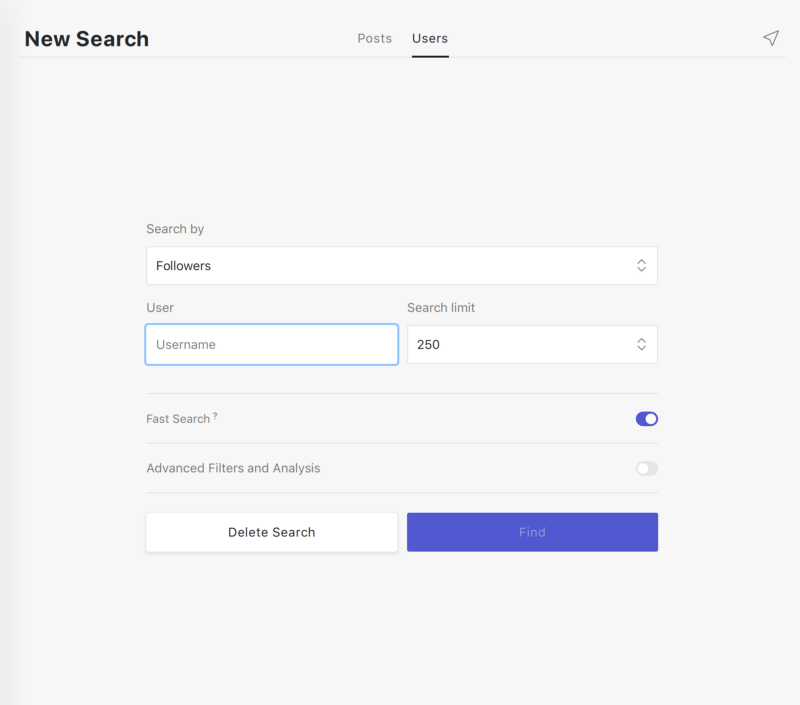
Task: Enable Advanced Filters and Analysis switch
Action: [x=646, y=468]
